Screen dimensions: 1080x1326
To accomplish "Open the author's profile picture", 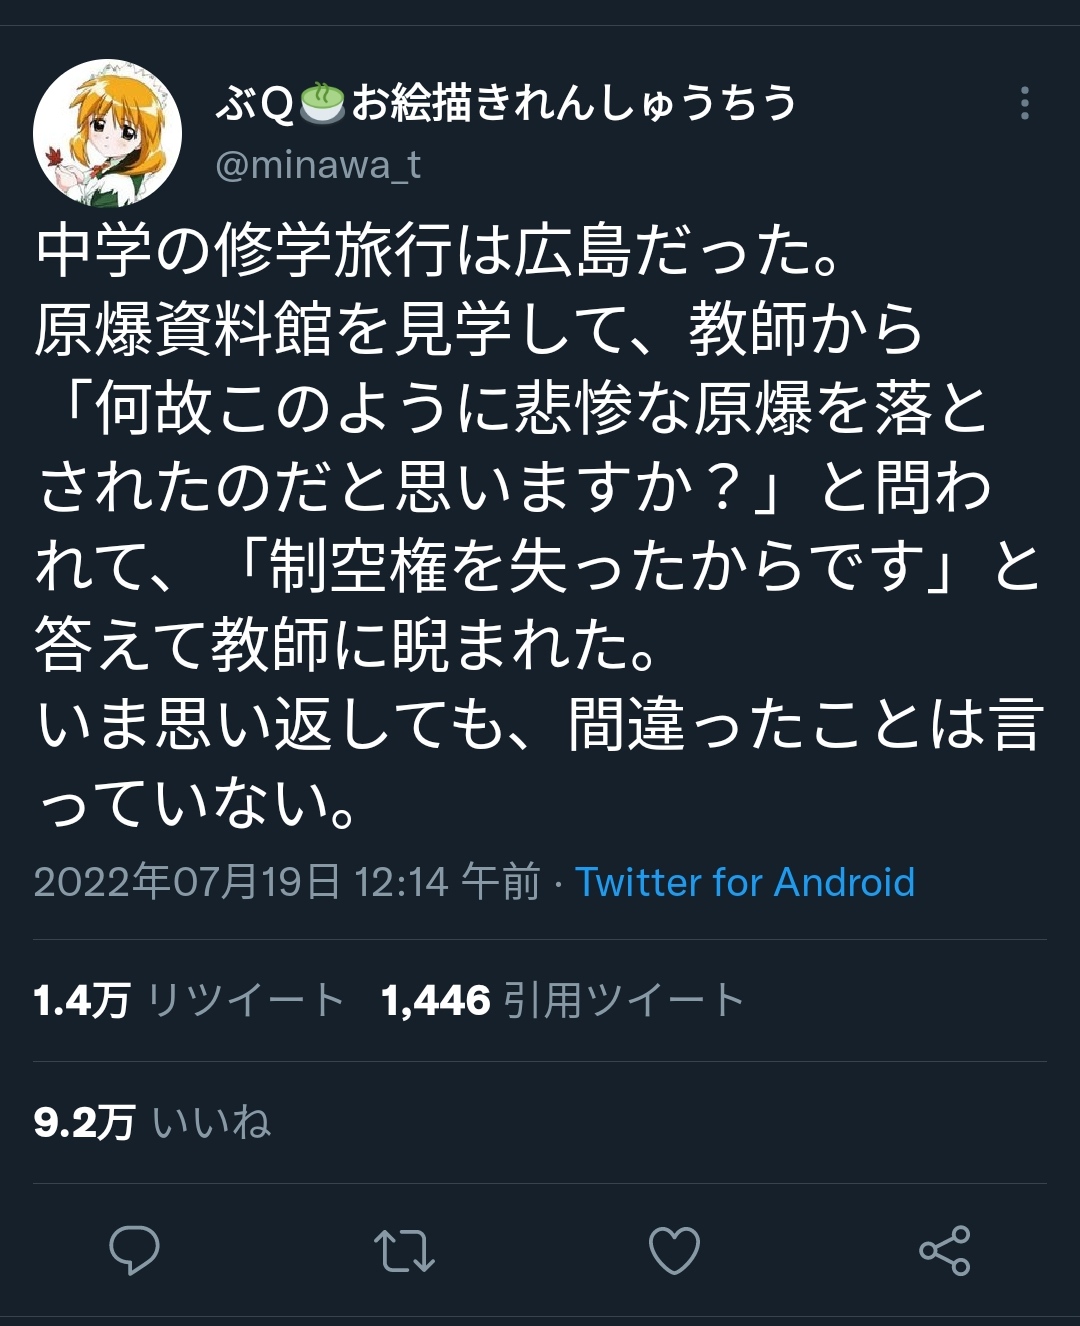I will [x=108, y=133].
